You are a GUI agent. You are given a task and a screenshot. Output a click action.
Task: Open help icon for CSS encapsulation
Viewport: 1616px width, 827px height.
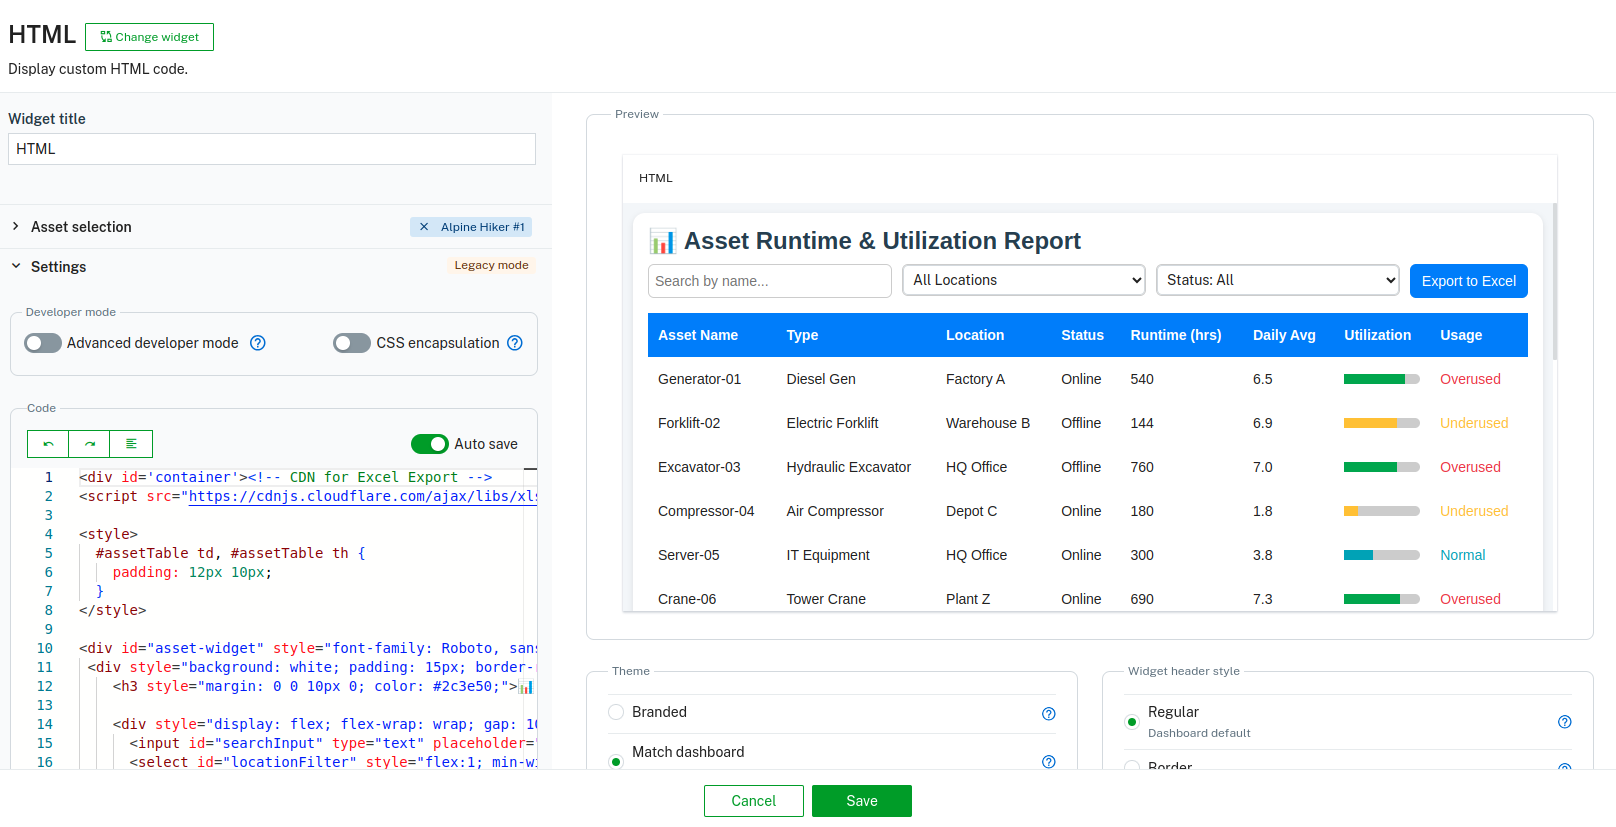pos(515,343)
